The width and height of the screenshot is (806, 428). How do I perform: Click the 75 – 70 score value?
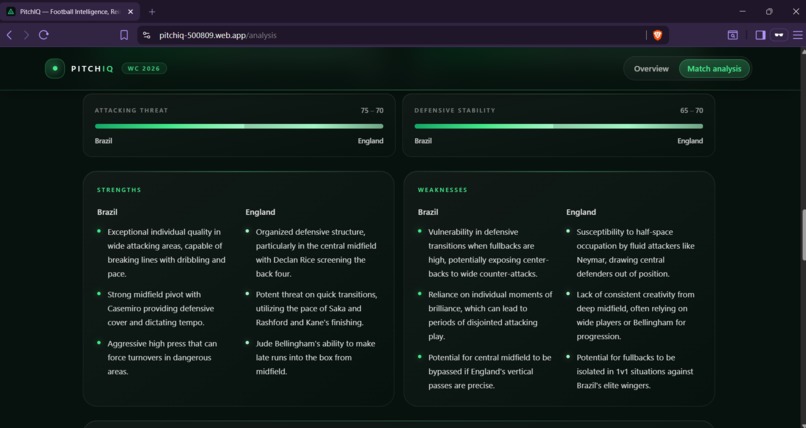point(372,110)
